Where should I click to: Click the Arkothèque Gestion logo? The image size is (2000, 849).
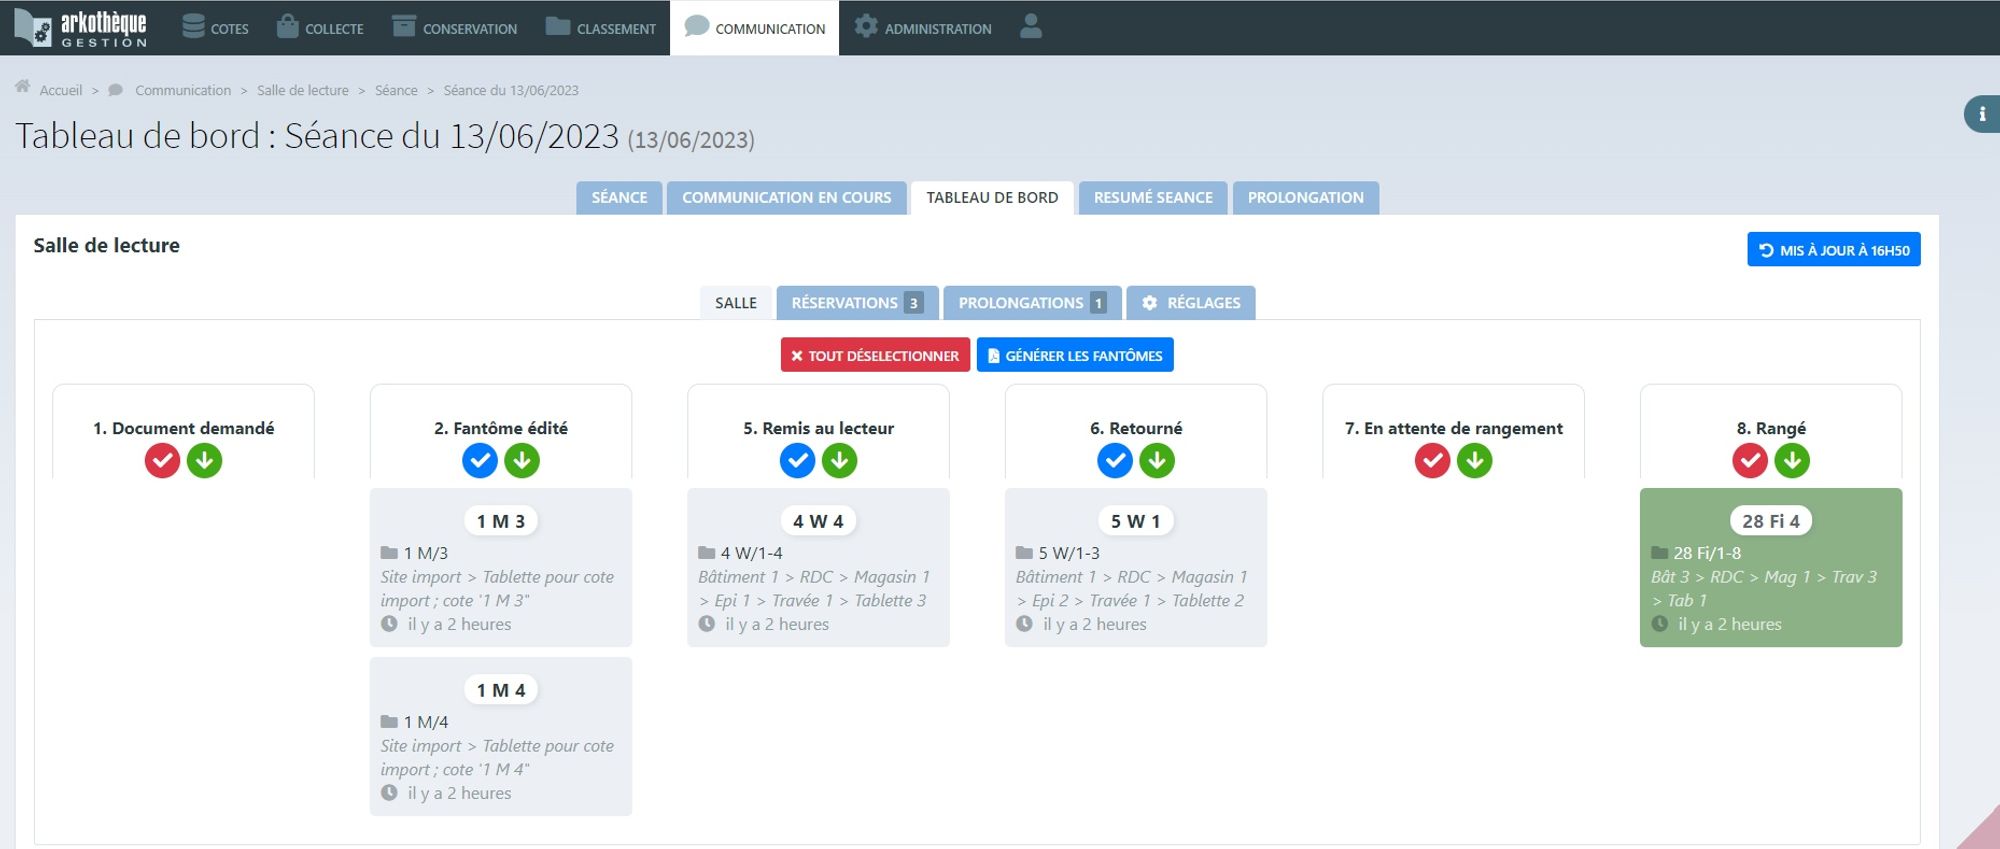(82, 28)
